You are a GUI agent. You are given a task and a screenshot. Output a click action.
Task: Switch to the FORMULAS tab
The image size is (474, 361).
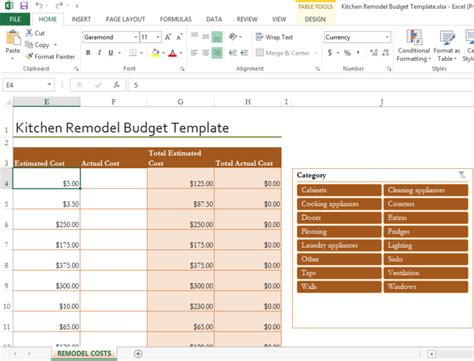click(176, 19)
